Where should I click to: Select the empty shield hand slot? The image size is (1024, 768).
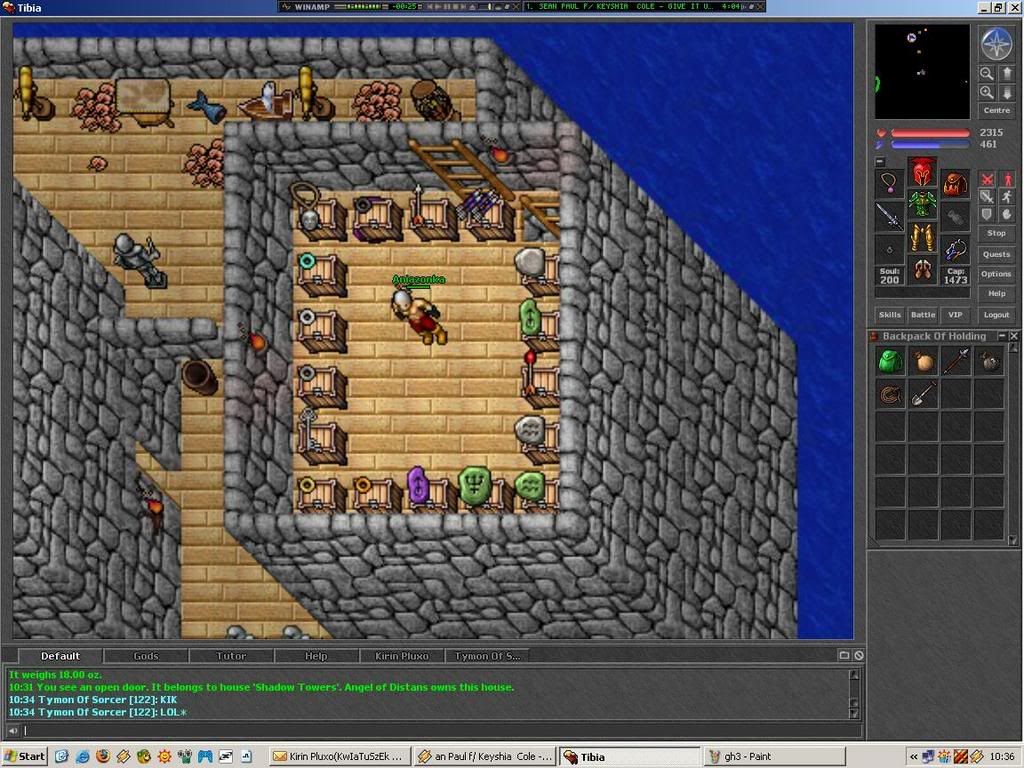955,215
